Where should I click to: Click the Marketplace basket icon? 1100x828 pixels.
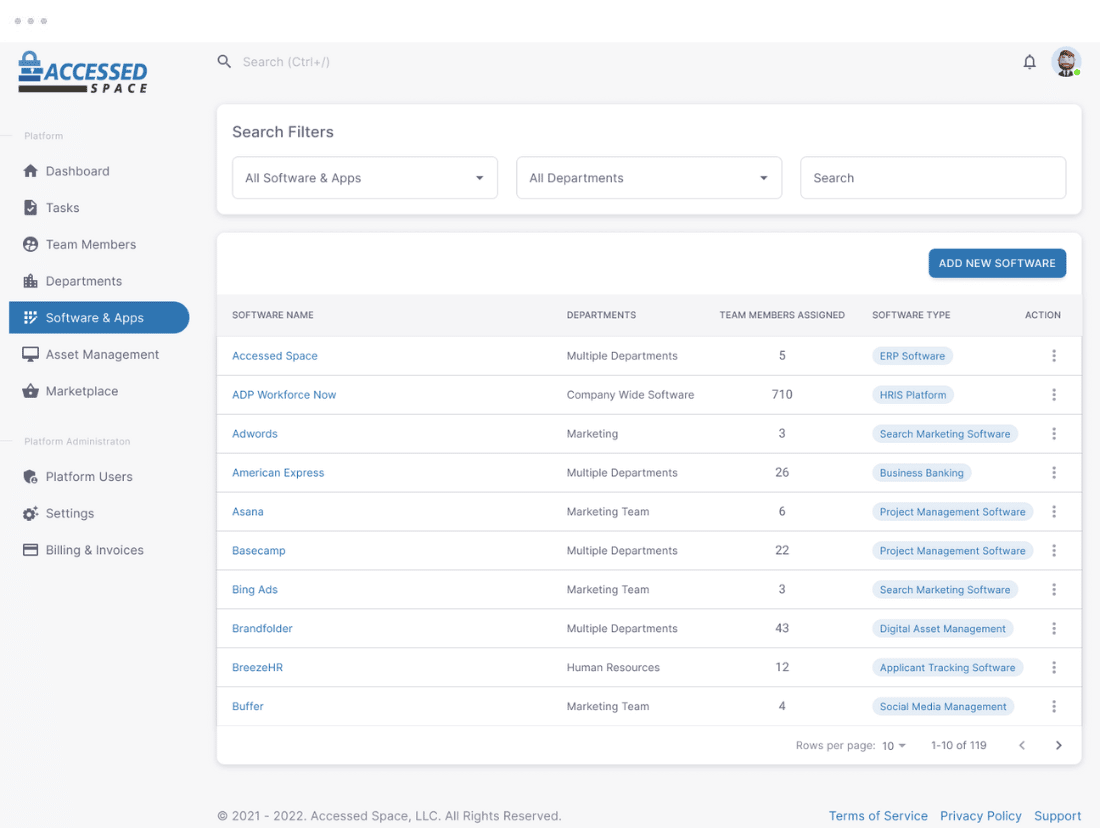(x=30, y=391)
